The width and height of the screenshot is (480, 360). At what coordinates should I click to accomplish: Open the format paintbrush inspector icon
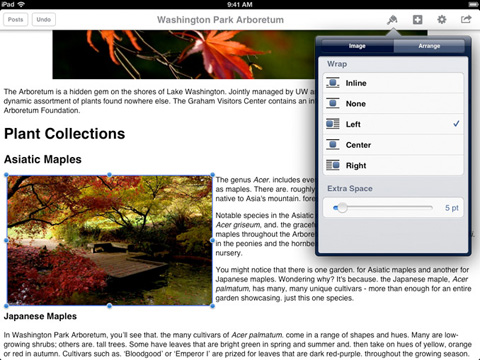(x=392, y=20)
